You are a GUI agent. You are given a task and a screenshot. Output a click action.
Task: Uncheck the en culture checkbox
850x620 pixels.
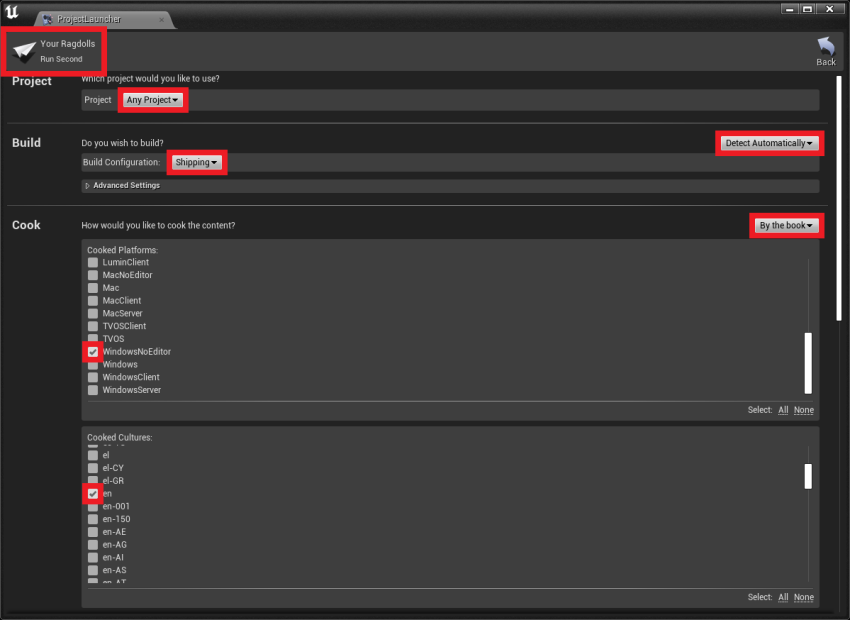(x=93, y=494)
